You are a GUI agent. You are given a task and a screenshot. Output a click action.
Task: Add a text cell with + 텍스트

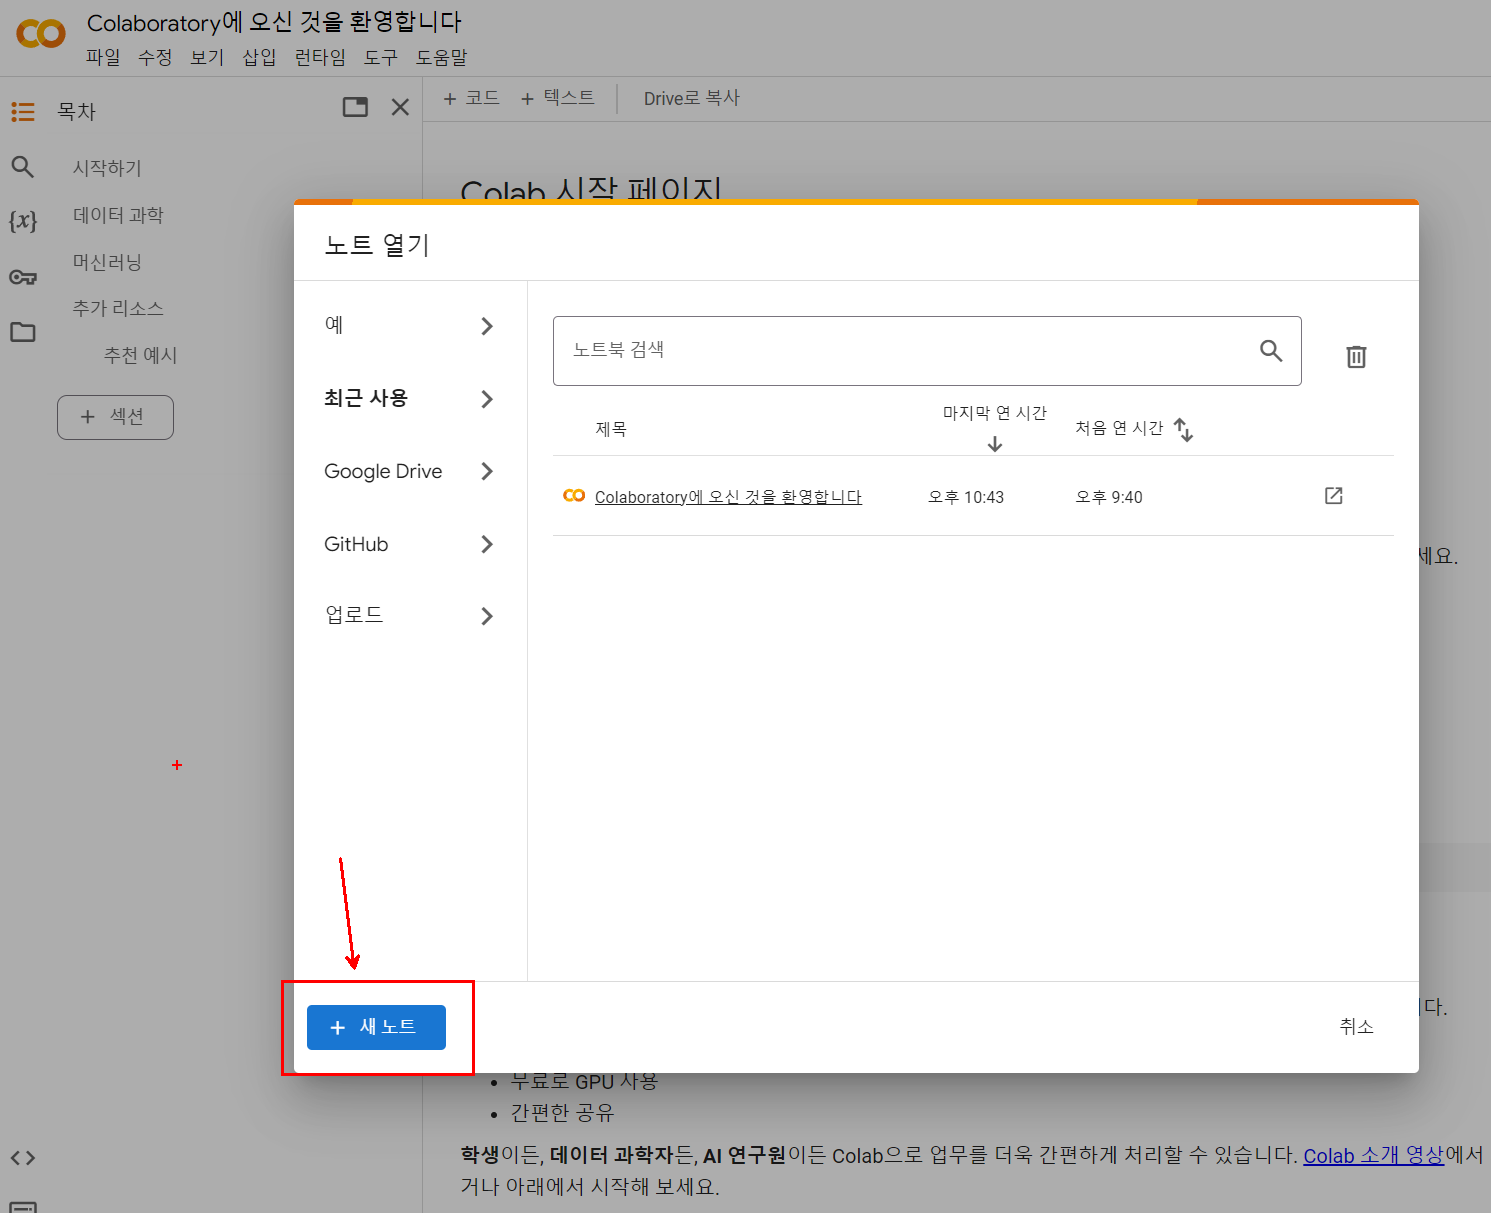[x=558, y=98]
